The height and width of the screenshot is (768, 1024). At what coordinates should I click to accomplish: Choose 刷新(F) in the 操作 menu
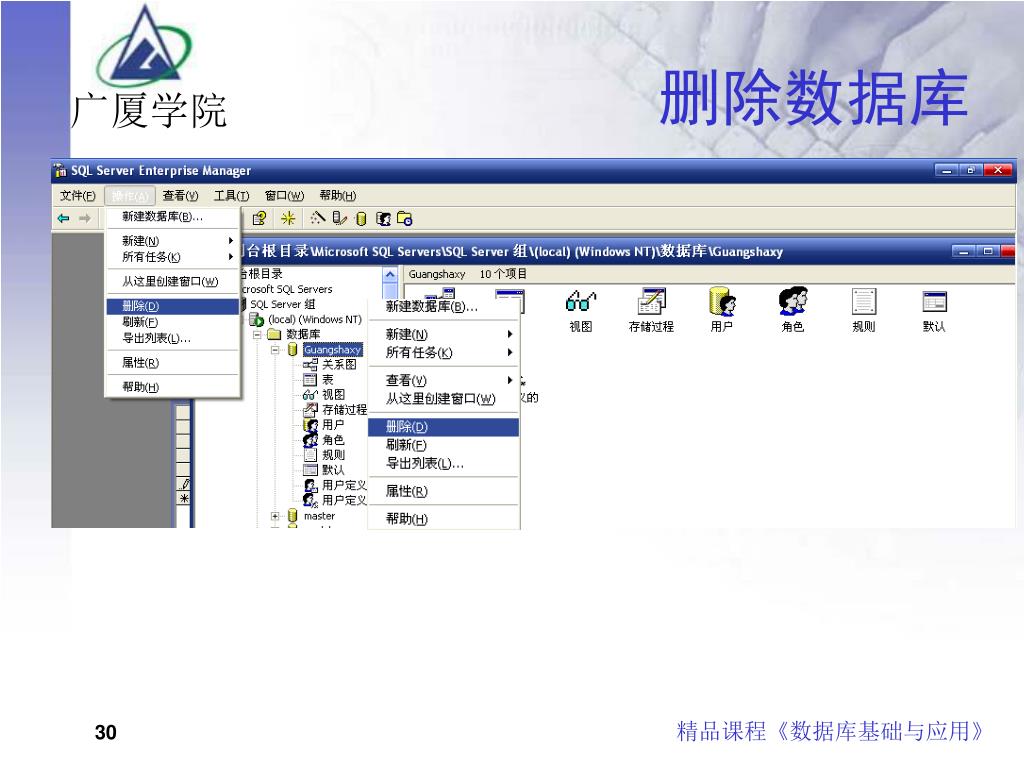pos(172,322)
